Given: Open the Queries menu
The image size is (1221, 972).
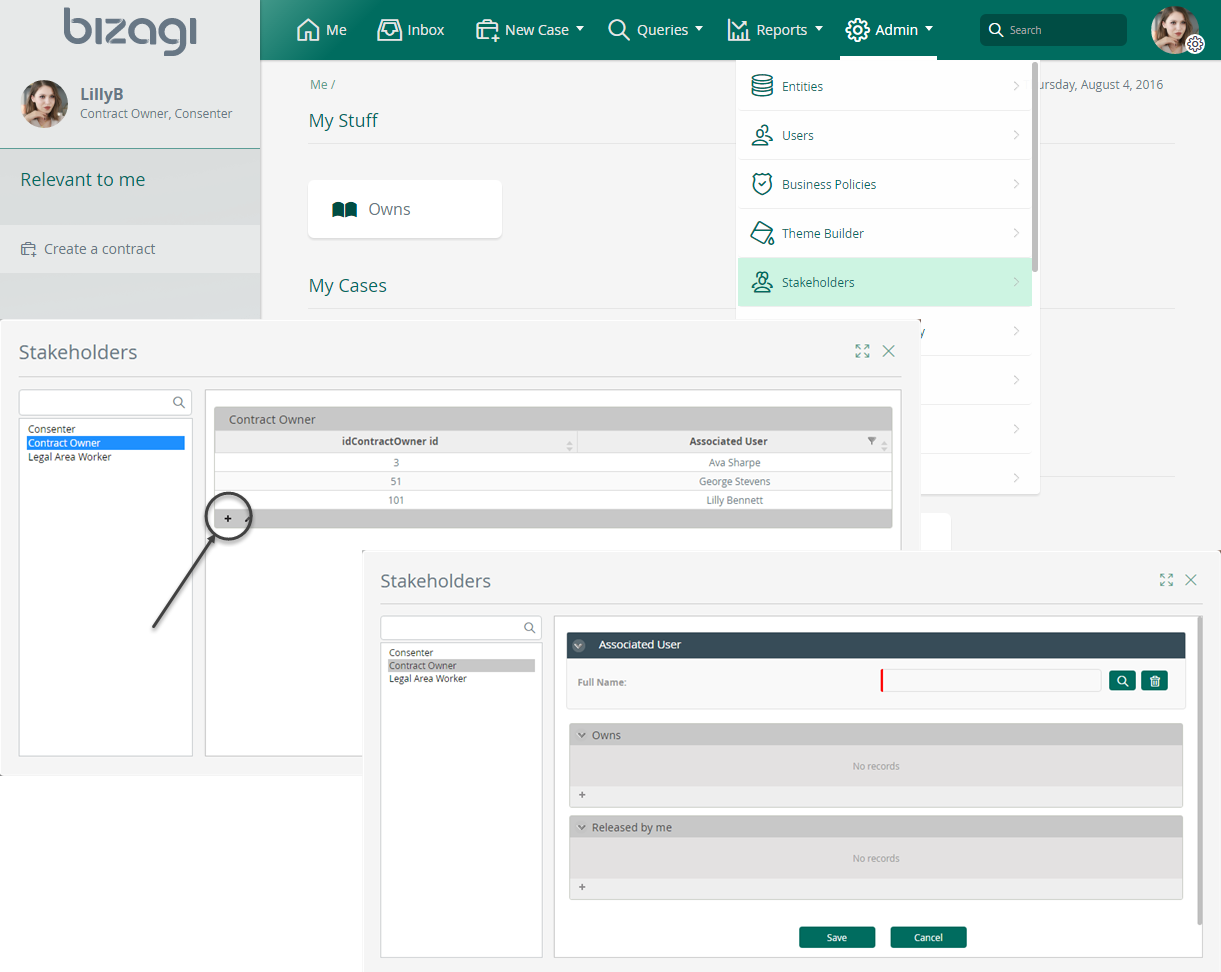Looking at the screenshot, I should click(655, 30).
